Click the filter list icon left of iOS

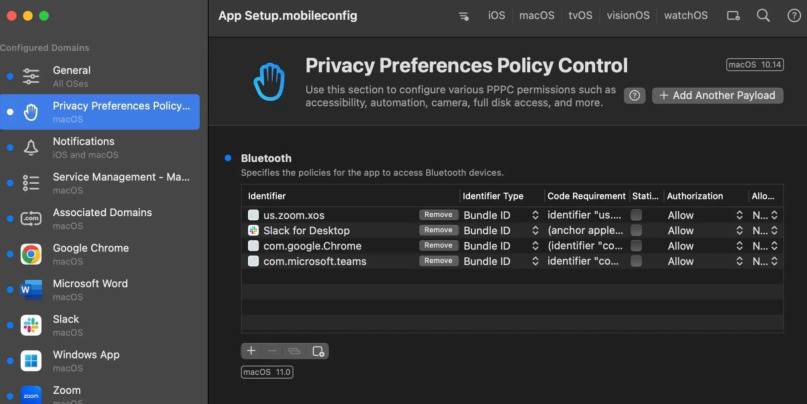[464, 16]
